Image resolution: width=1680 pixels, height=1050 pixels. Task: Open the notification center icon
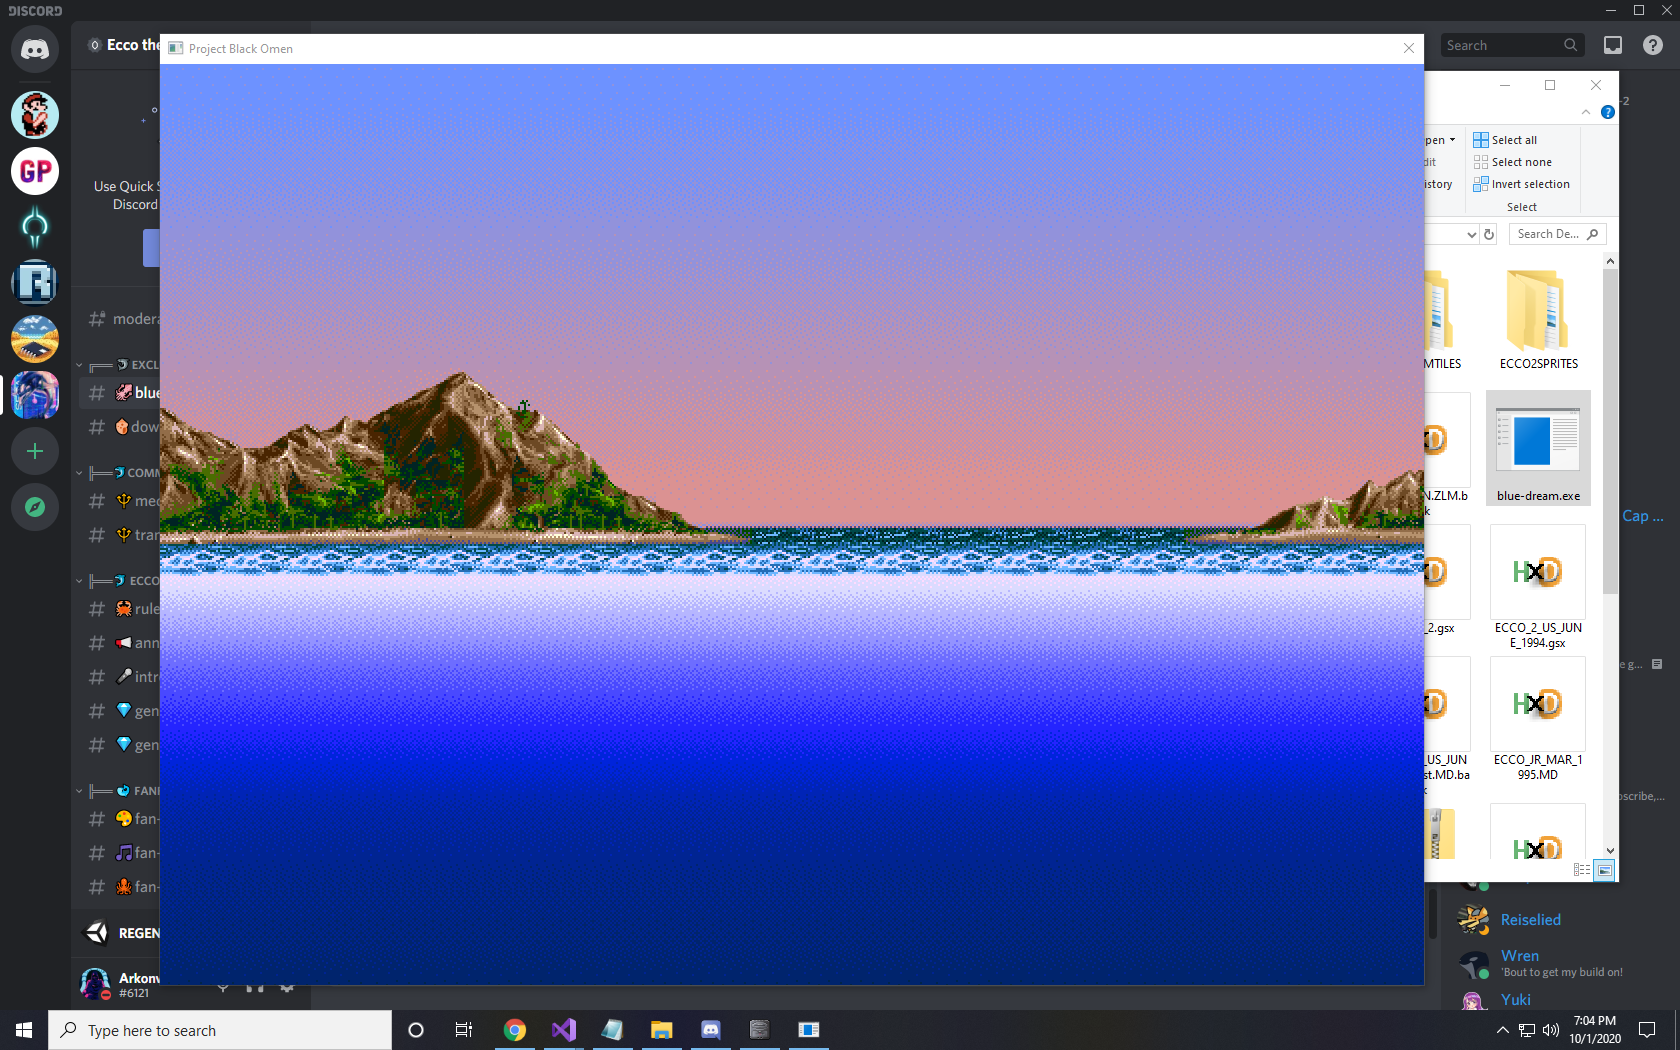tap(1647, 1030)
